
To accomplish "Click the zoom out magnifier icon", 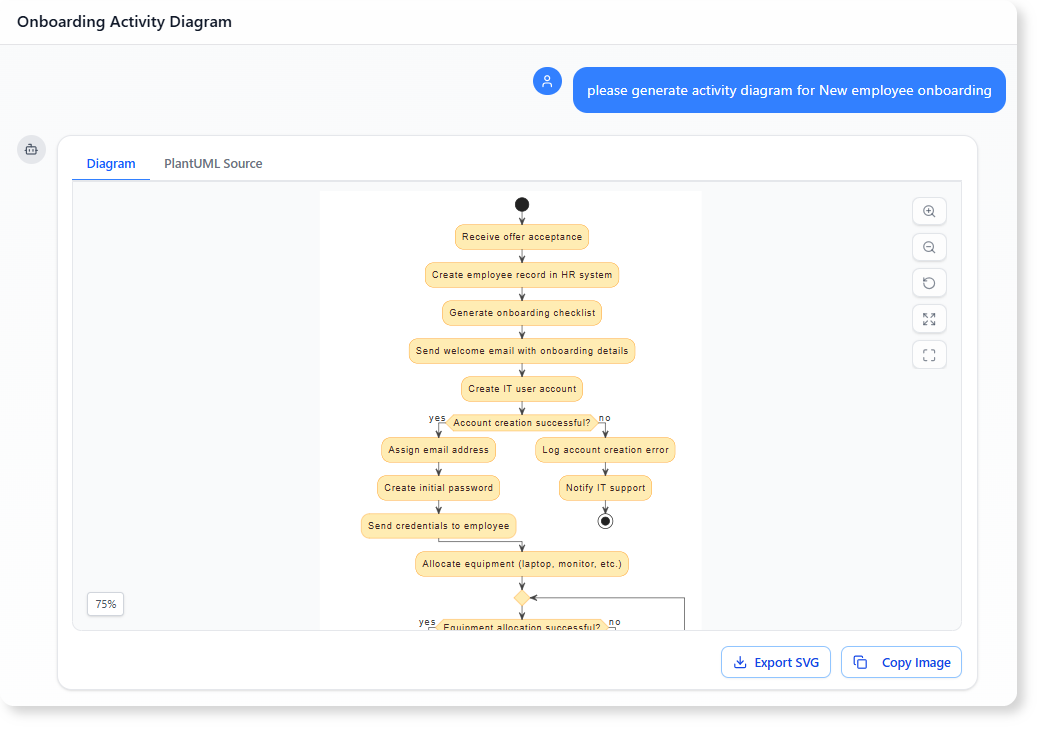I will pyautogui.click(x=929, y=247).
